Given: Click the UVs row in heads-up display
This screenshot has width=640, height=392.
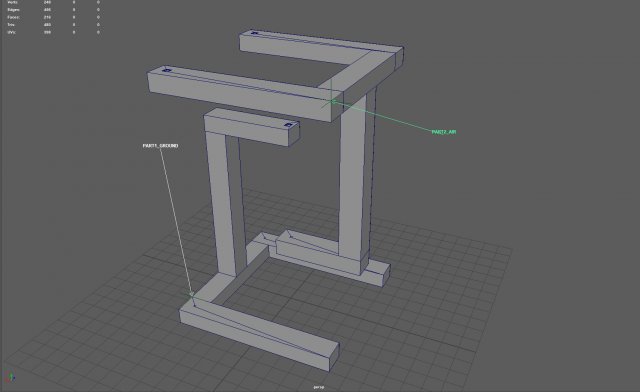Looking at the screenshot, I should tap(53, 32).
